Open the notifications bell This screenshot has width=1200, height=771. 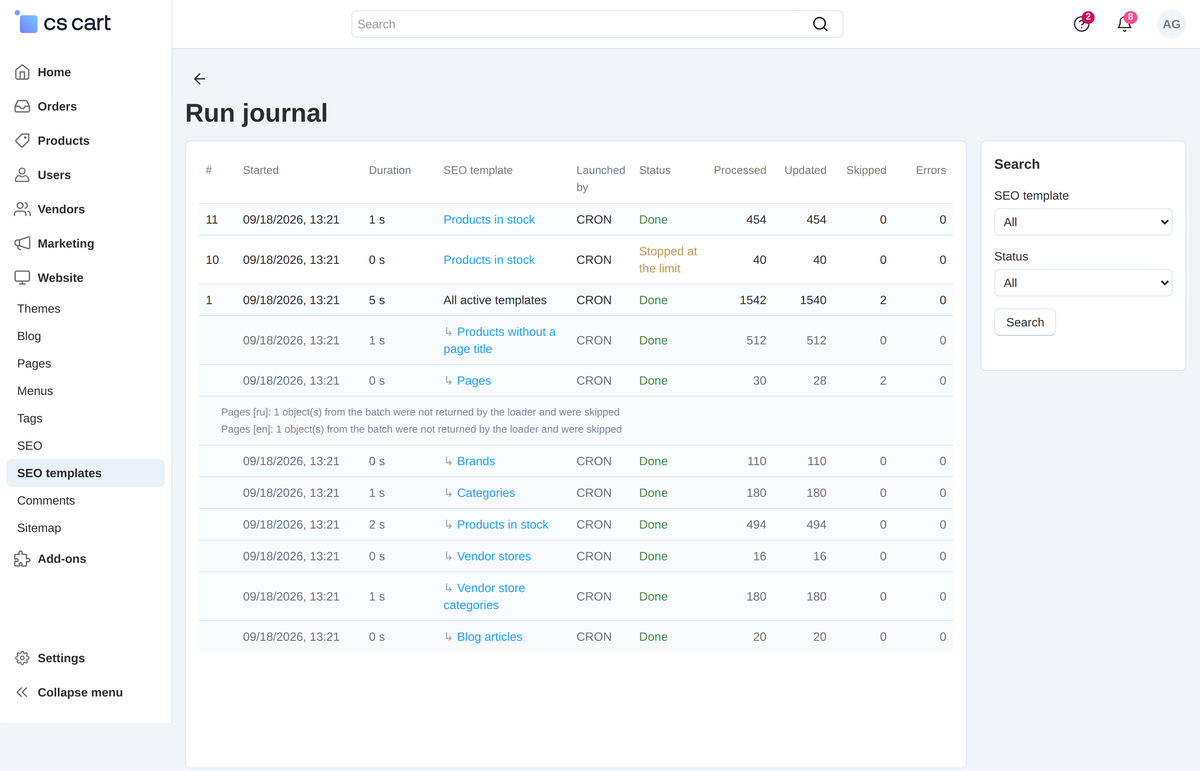click(1125, 24)
